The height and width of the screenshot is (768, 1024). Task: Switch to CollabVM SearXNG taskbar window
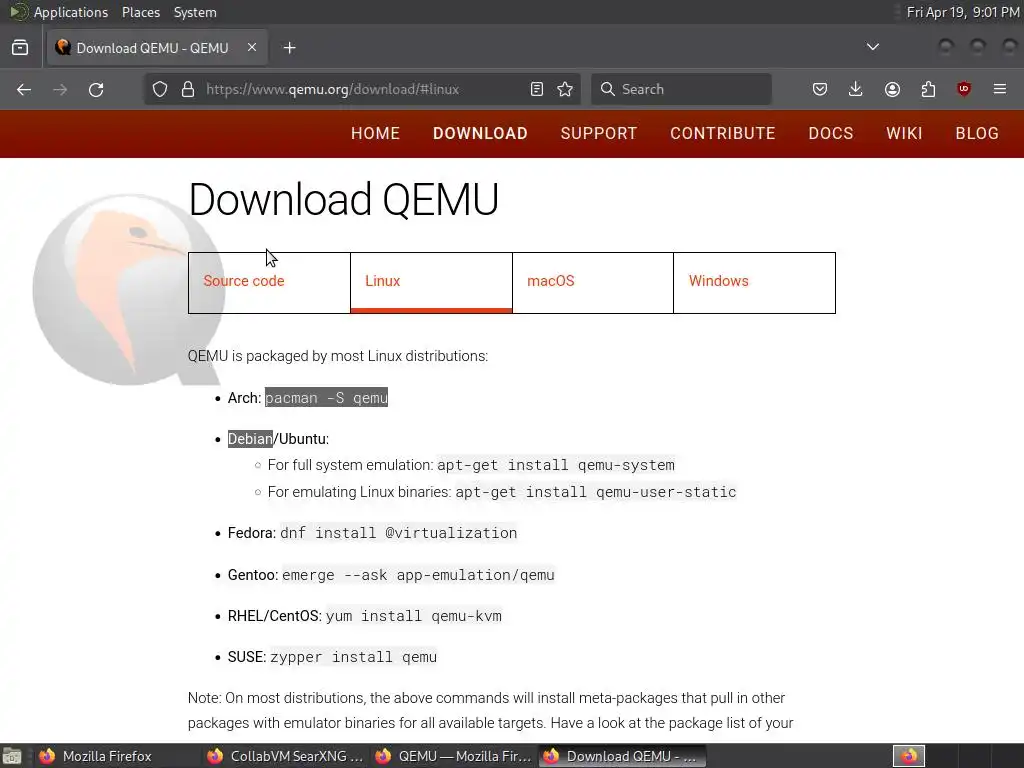click(285, 756)
